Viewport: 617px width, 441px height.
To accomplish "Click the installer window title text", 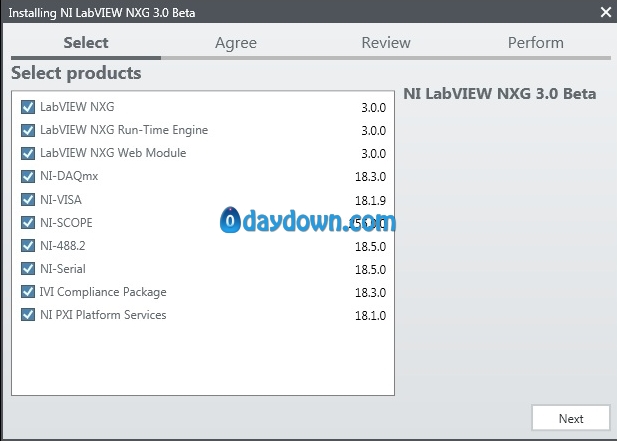I will point(102,13).
